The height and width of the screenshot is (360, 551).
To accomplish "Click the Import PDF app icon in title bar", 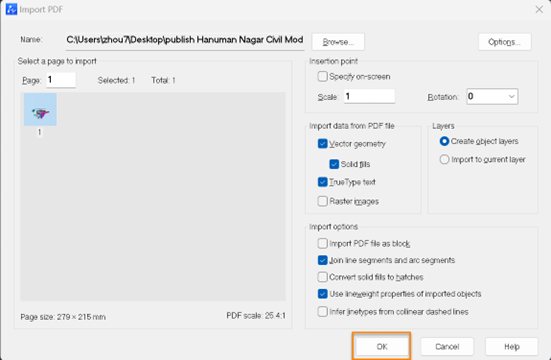I will point(11,9).
